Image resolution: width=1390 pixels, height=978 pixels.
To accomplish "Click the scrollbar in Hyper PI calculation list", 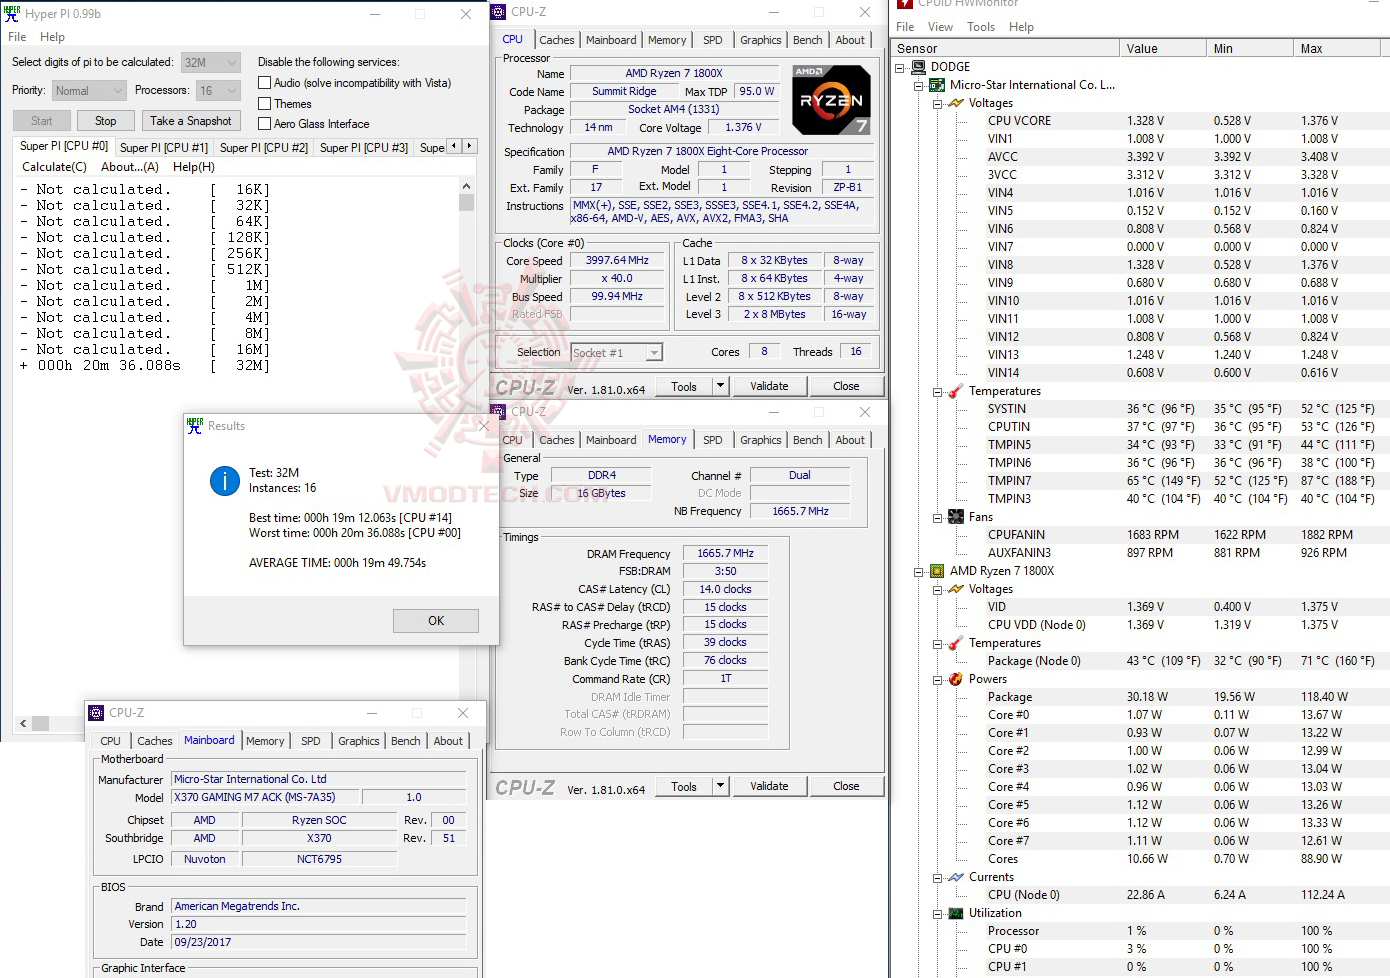I will coord(466,203).
